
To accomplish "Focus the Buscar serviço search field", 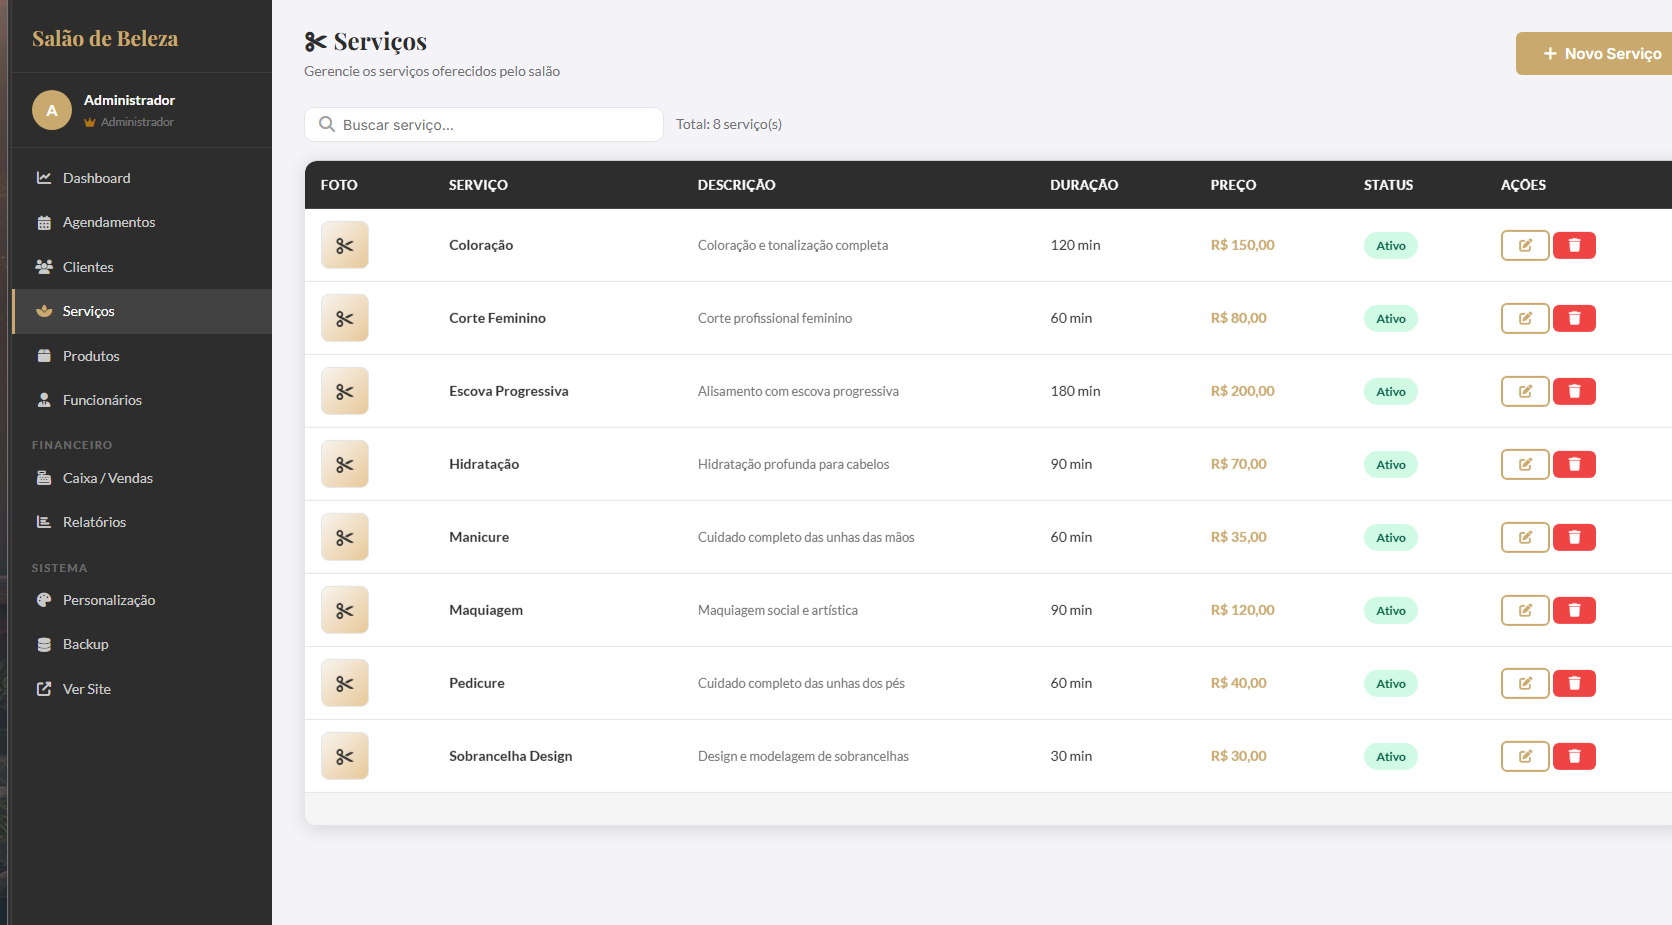I will [484, 125].
